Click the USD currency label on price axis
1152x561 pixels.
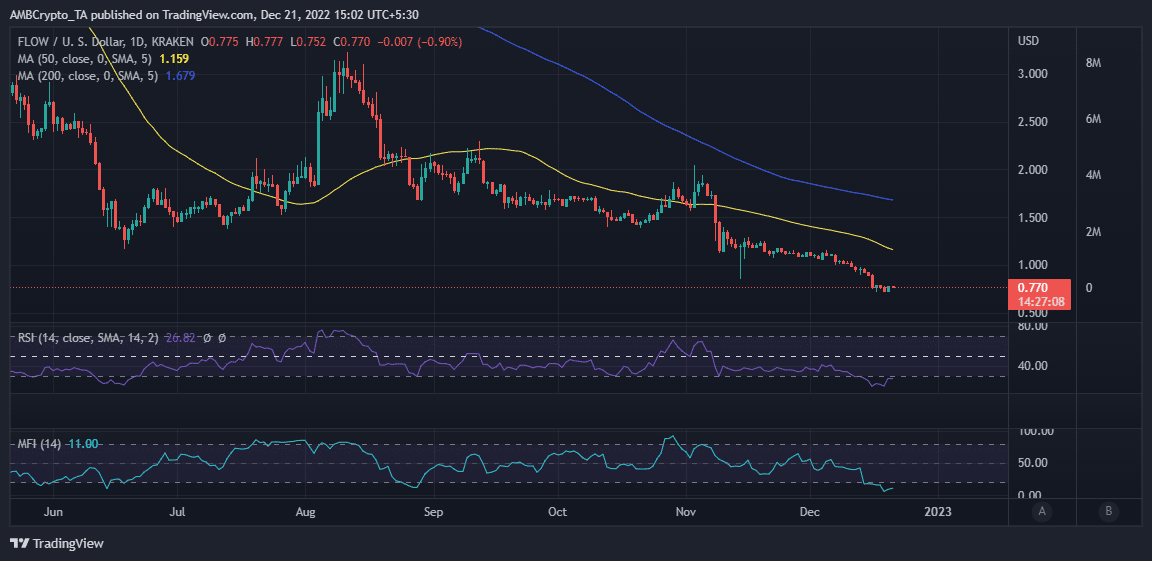click(x=1029, y=42)
